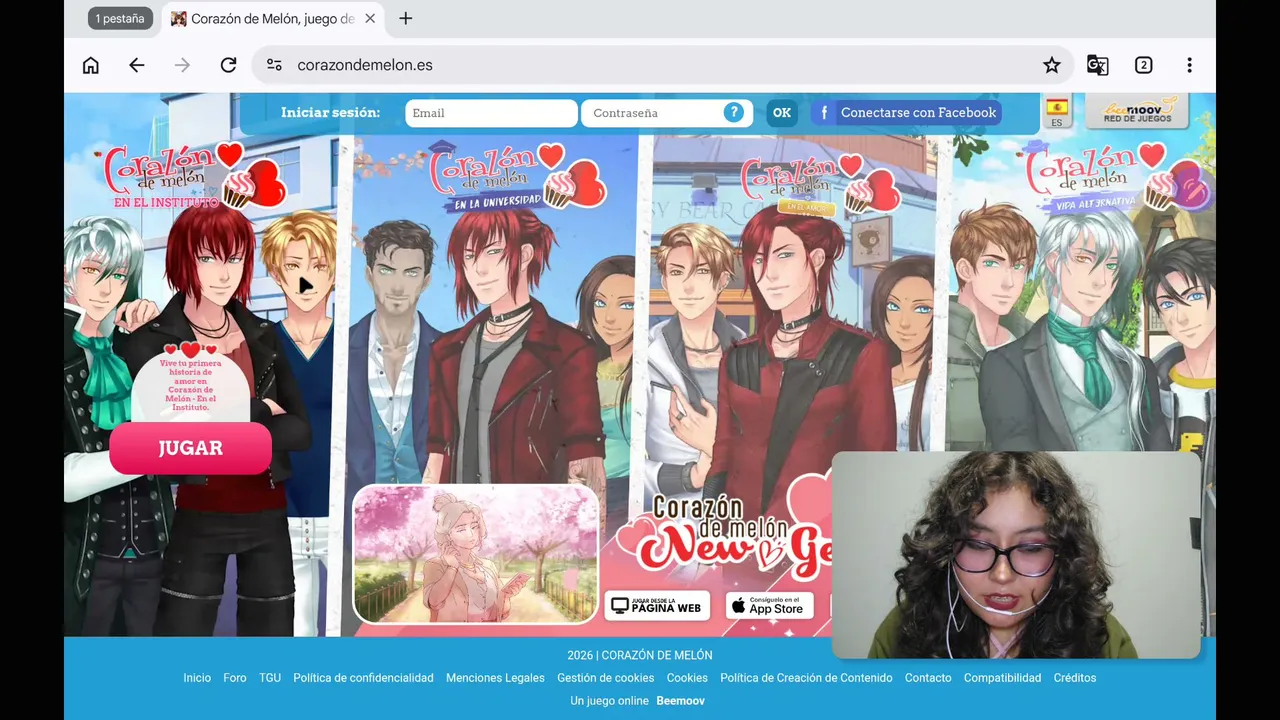Reload the corazondemelon.es page
1280x720 pixels.
click(228, 65)
